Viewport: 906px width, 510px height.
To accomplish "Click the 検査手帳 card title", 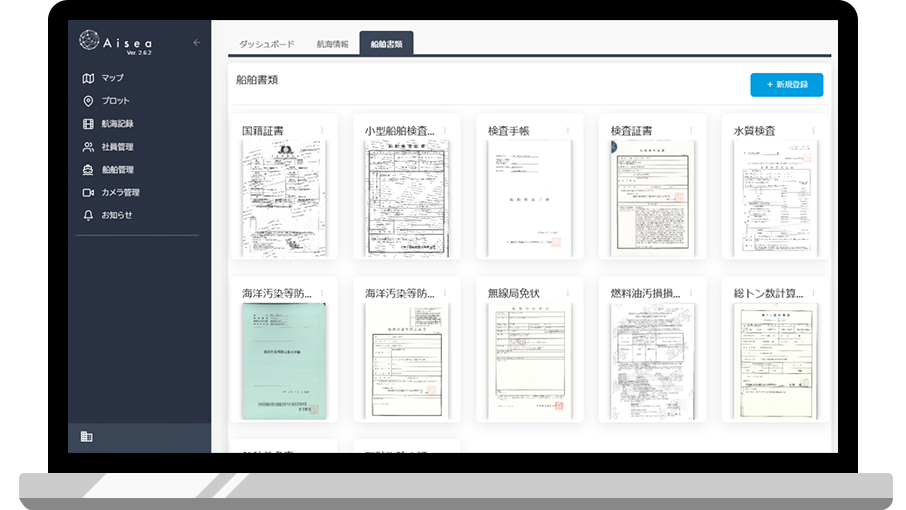I will [x=508, y=131].
